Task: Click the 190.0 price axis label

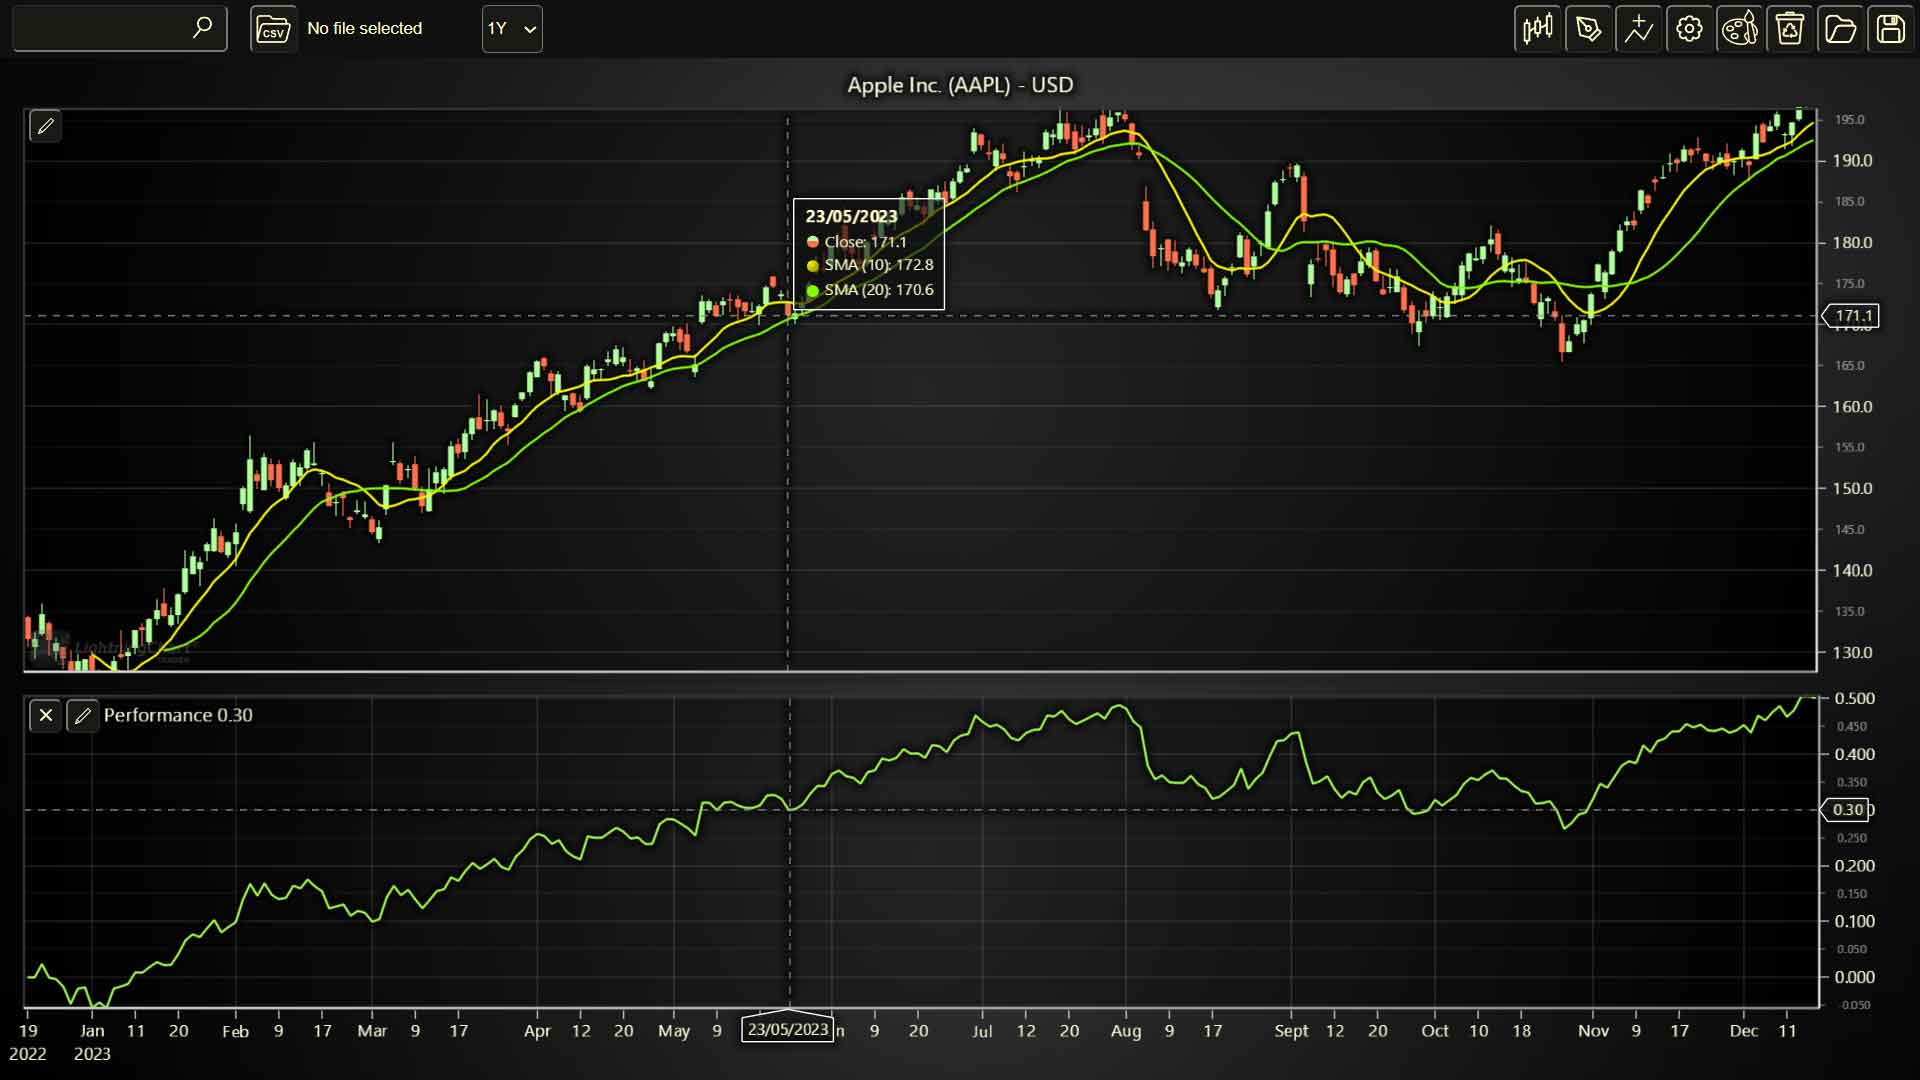Action: (1852, 161)
